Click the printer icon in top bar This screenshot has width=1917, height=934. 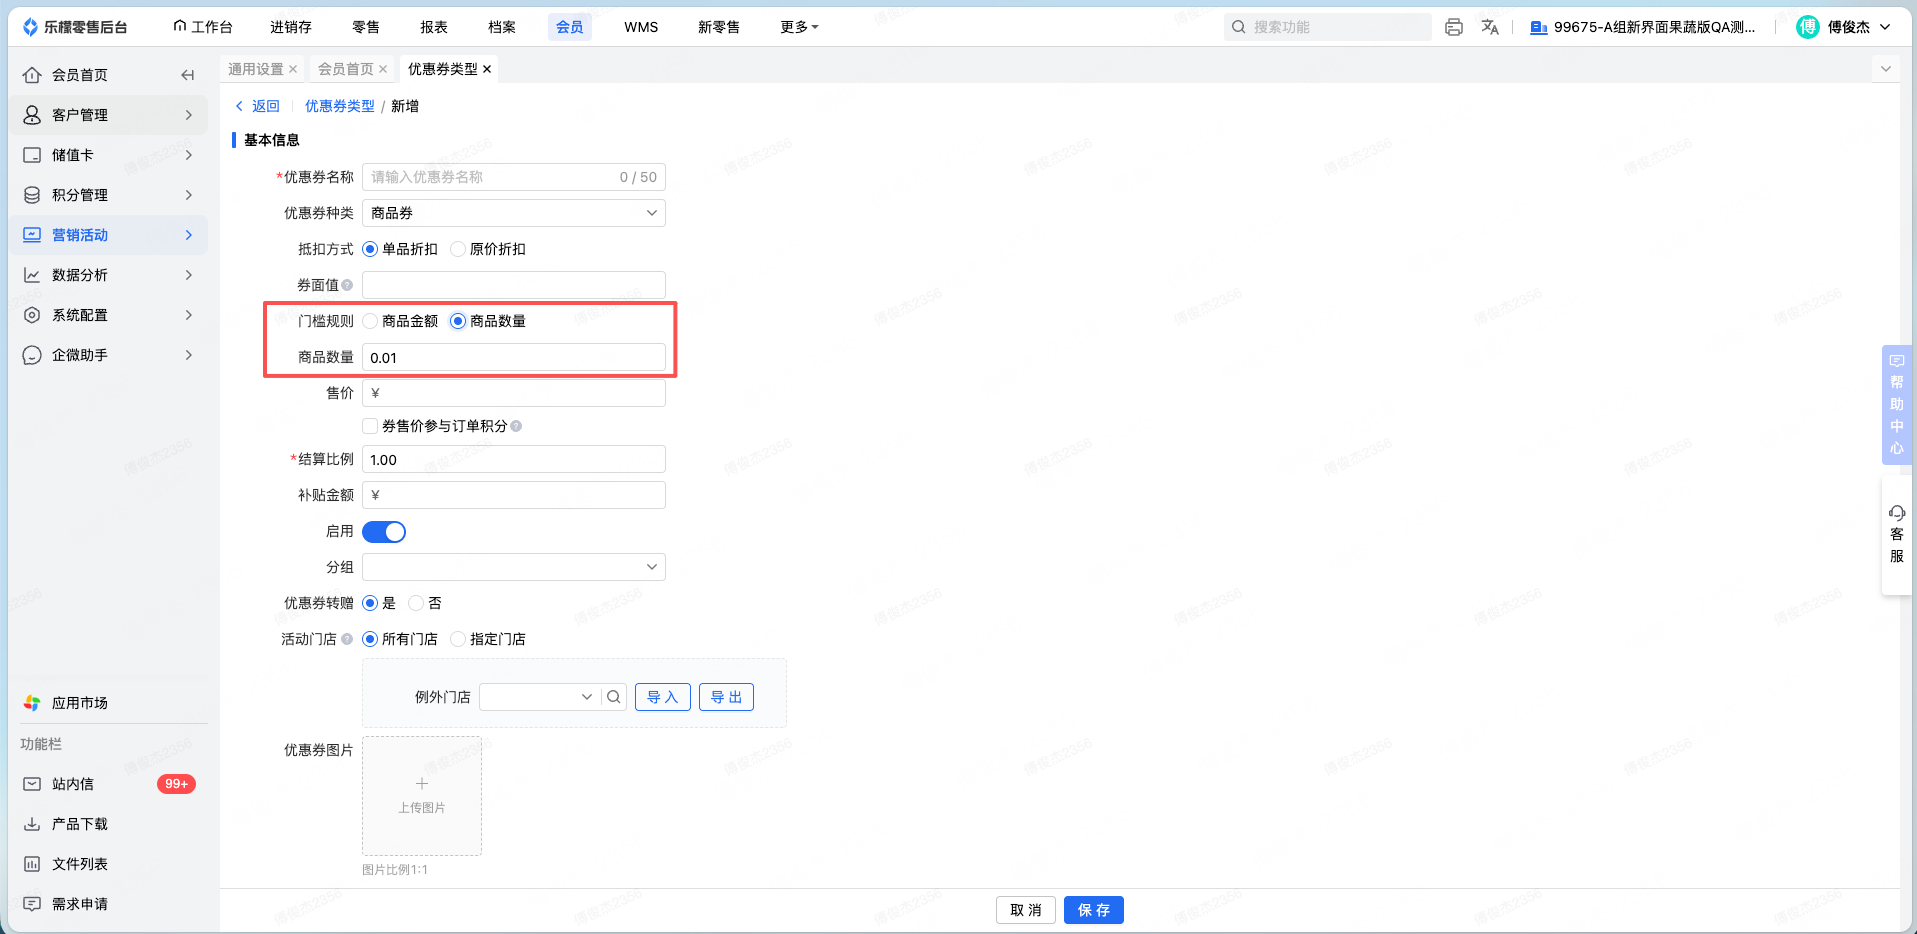tap(1454, 27)
